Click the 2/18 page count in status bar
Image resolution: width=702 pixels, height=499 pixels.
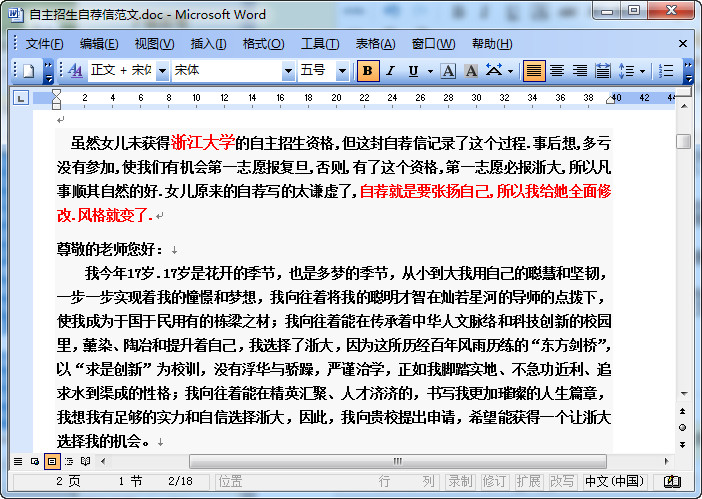pyautogui.click(x=180, y=482)
